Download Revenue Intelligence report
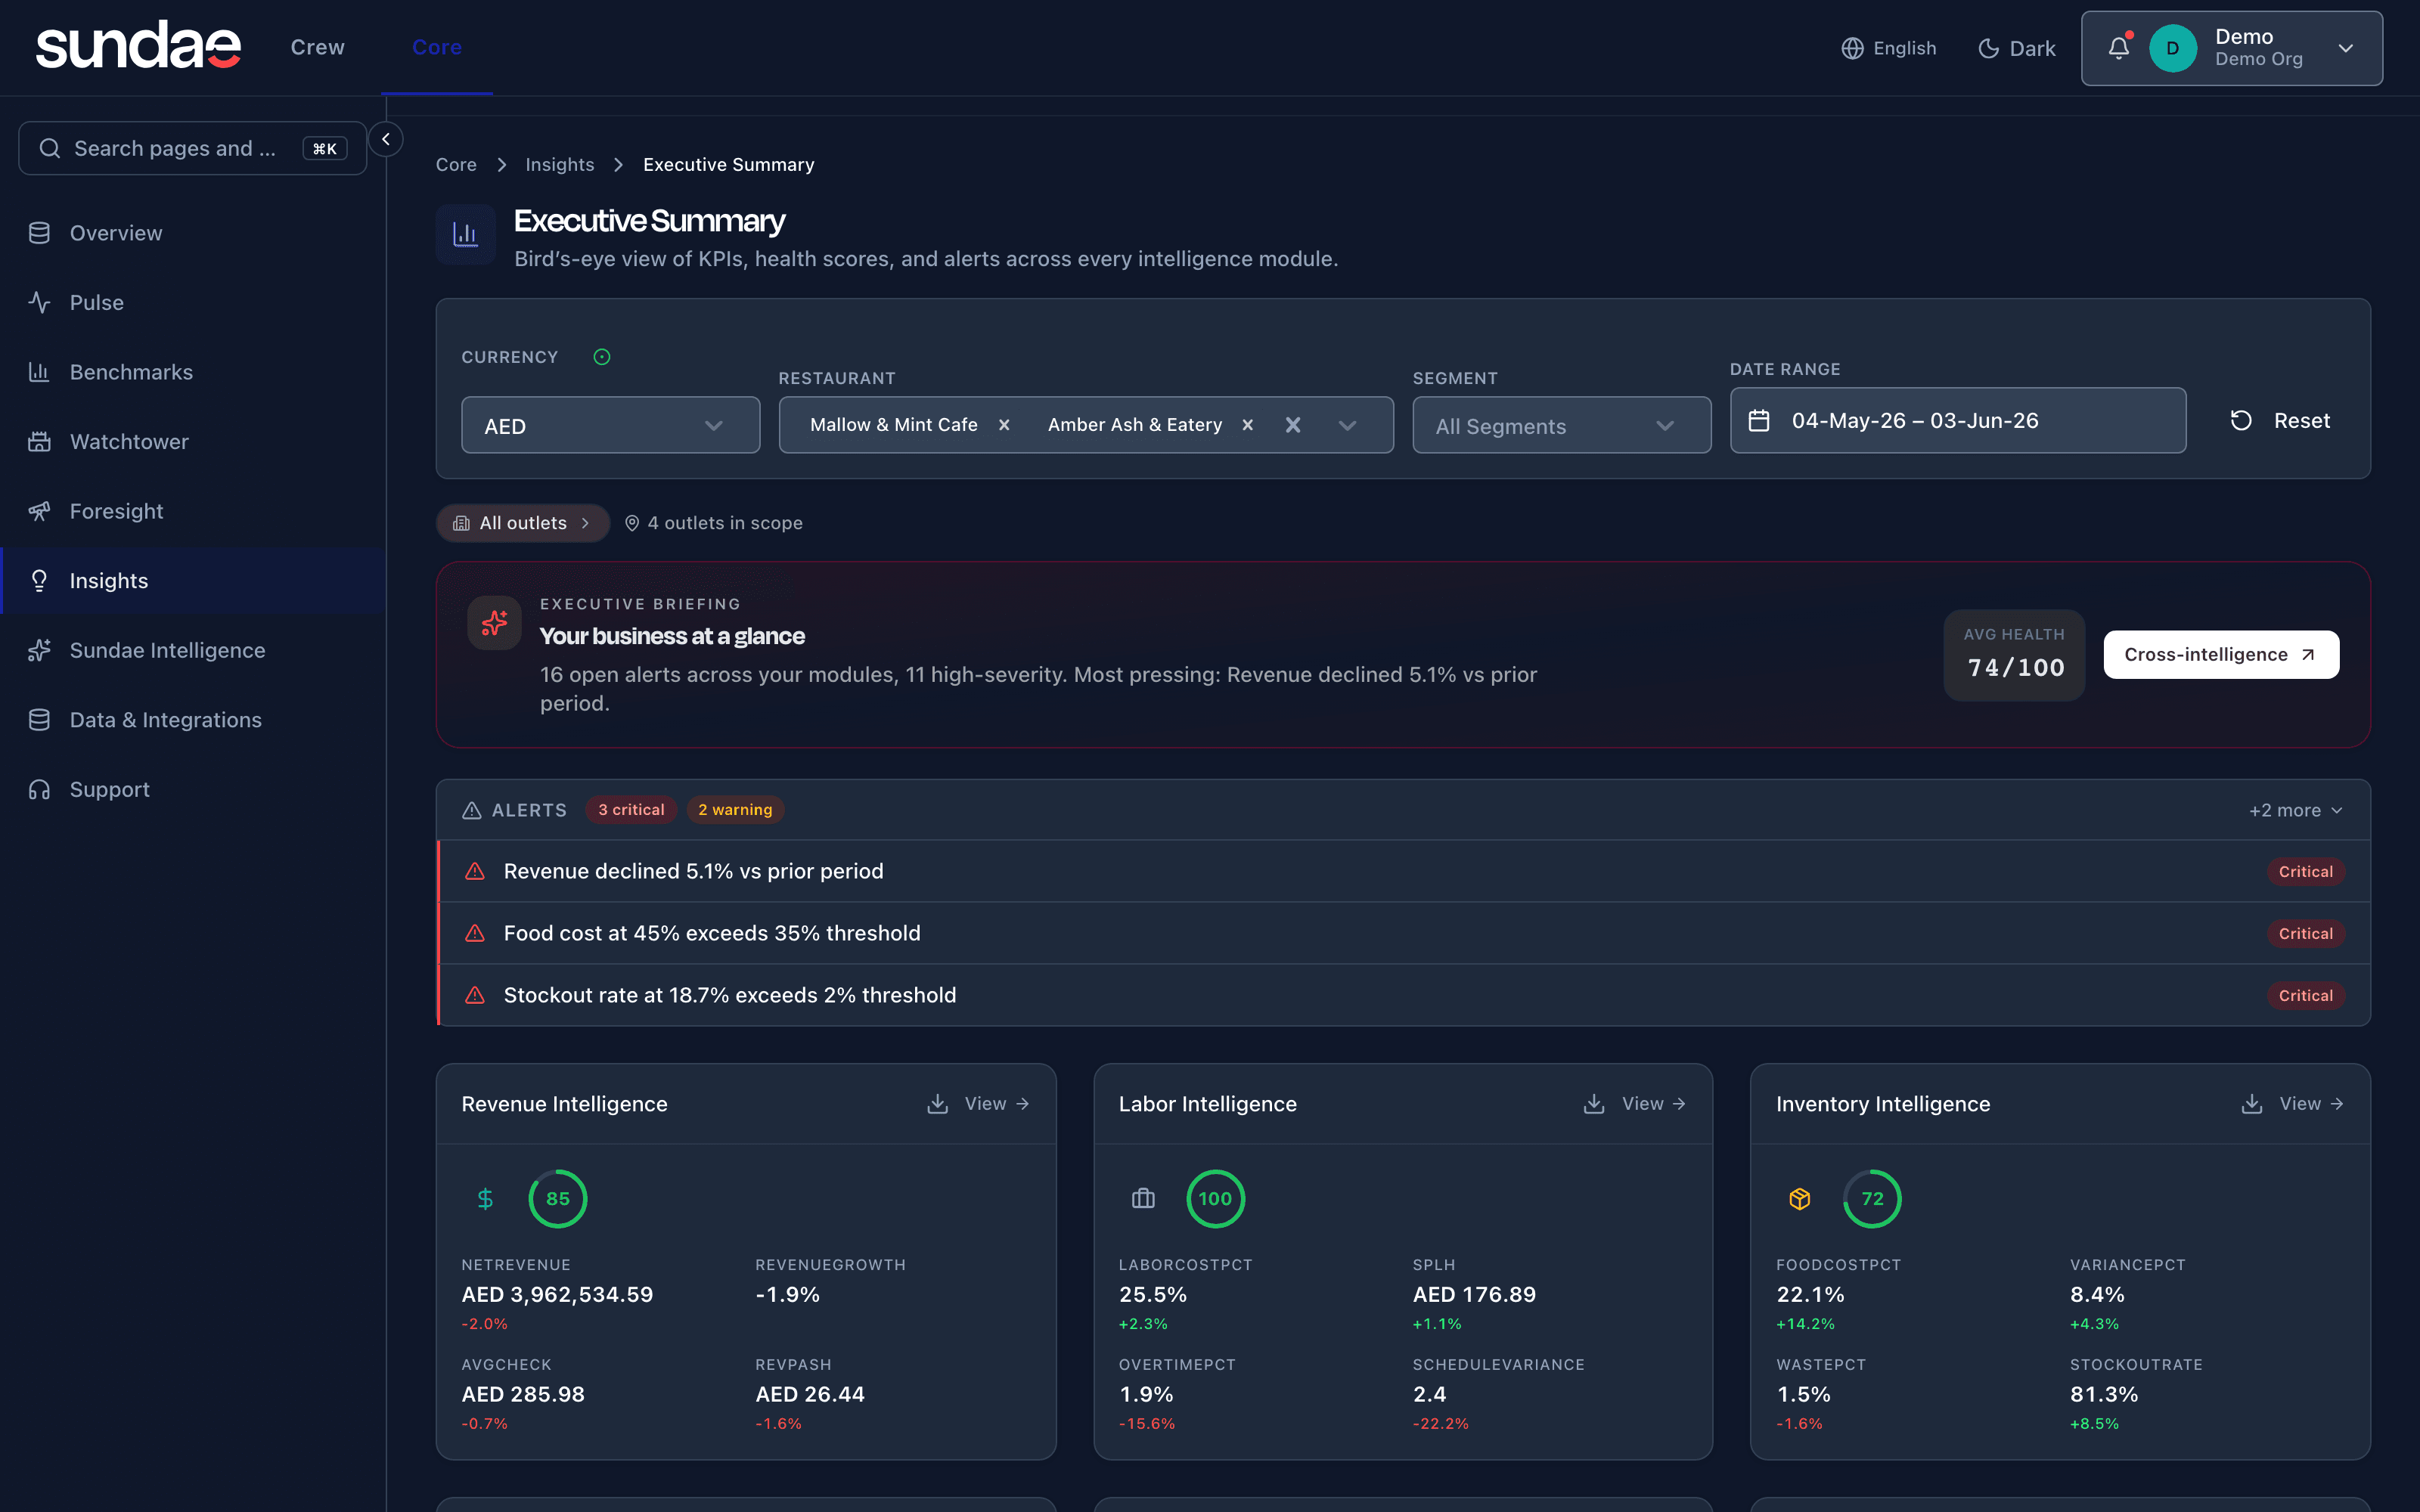The height and width of the screenshot is (1512, 2420). [x=937, y=1104]
